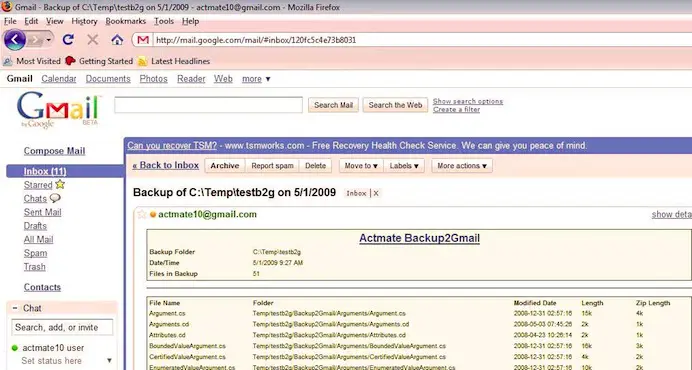The width and height of the screenshot is (692, 370).
Task: Open the Starred folder
Action: coord(38,185)
